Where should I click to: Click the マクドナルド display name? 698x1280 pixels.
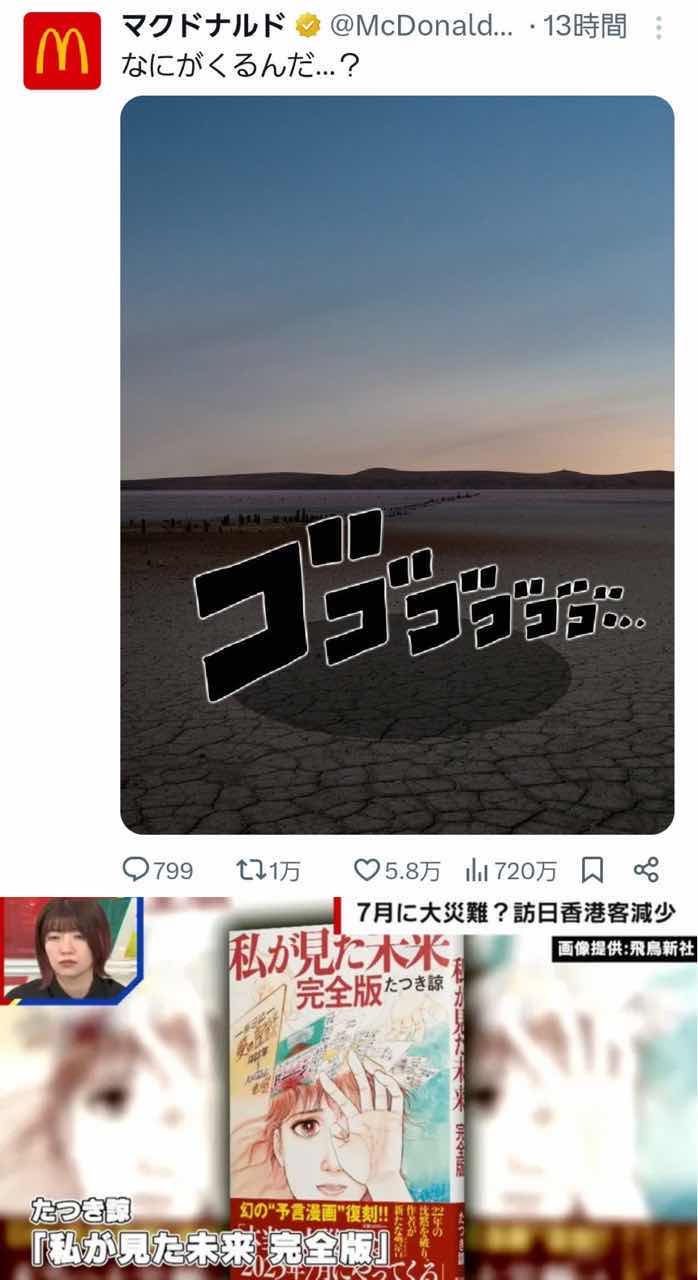[x=203, y=27]
